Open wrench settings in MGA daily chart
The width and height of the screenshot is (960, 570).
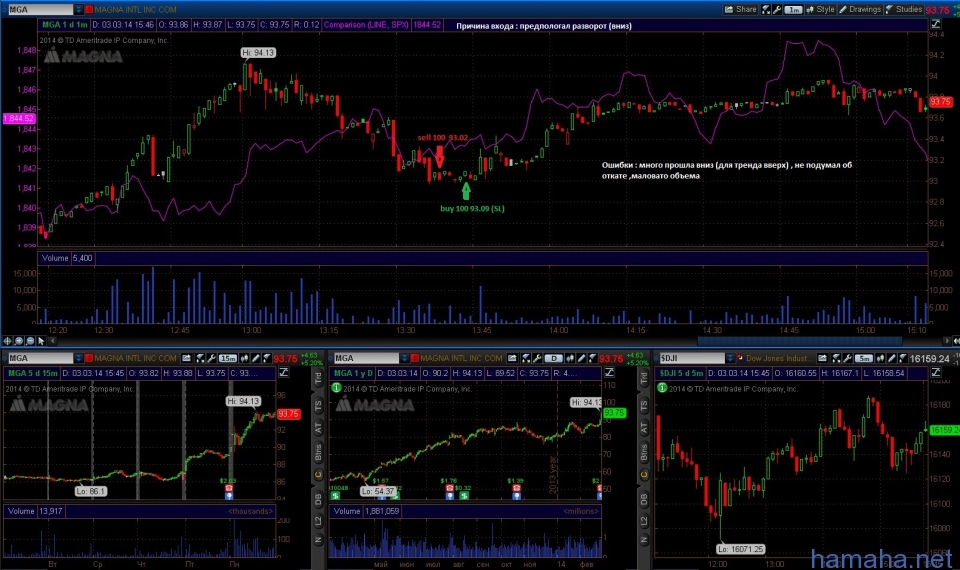(x=537, y=358)
